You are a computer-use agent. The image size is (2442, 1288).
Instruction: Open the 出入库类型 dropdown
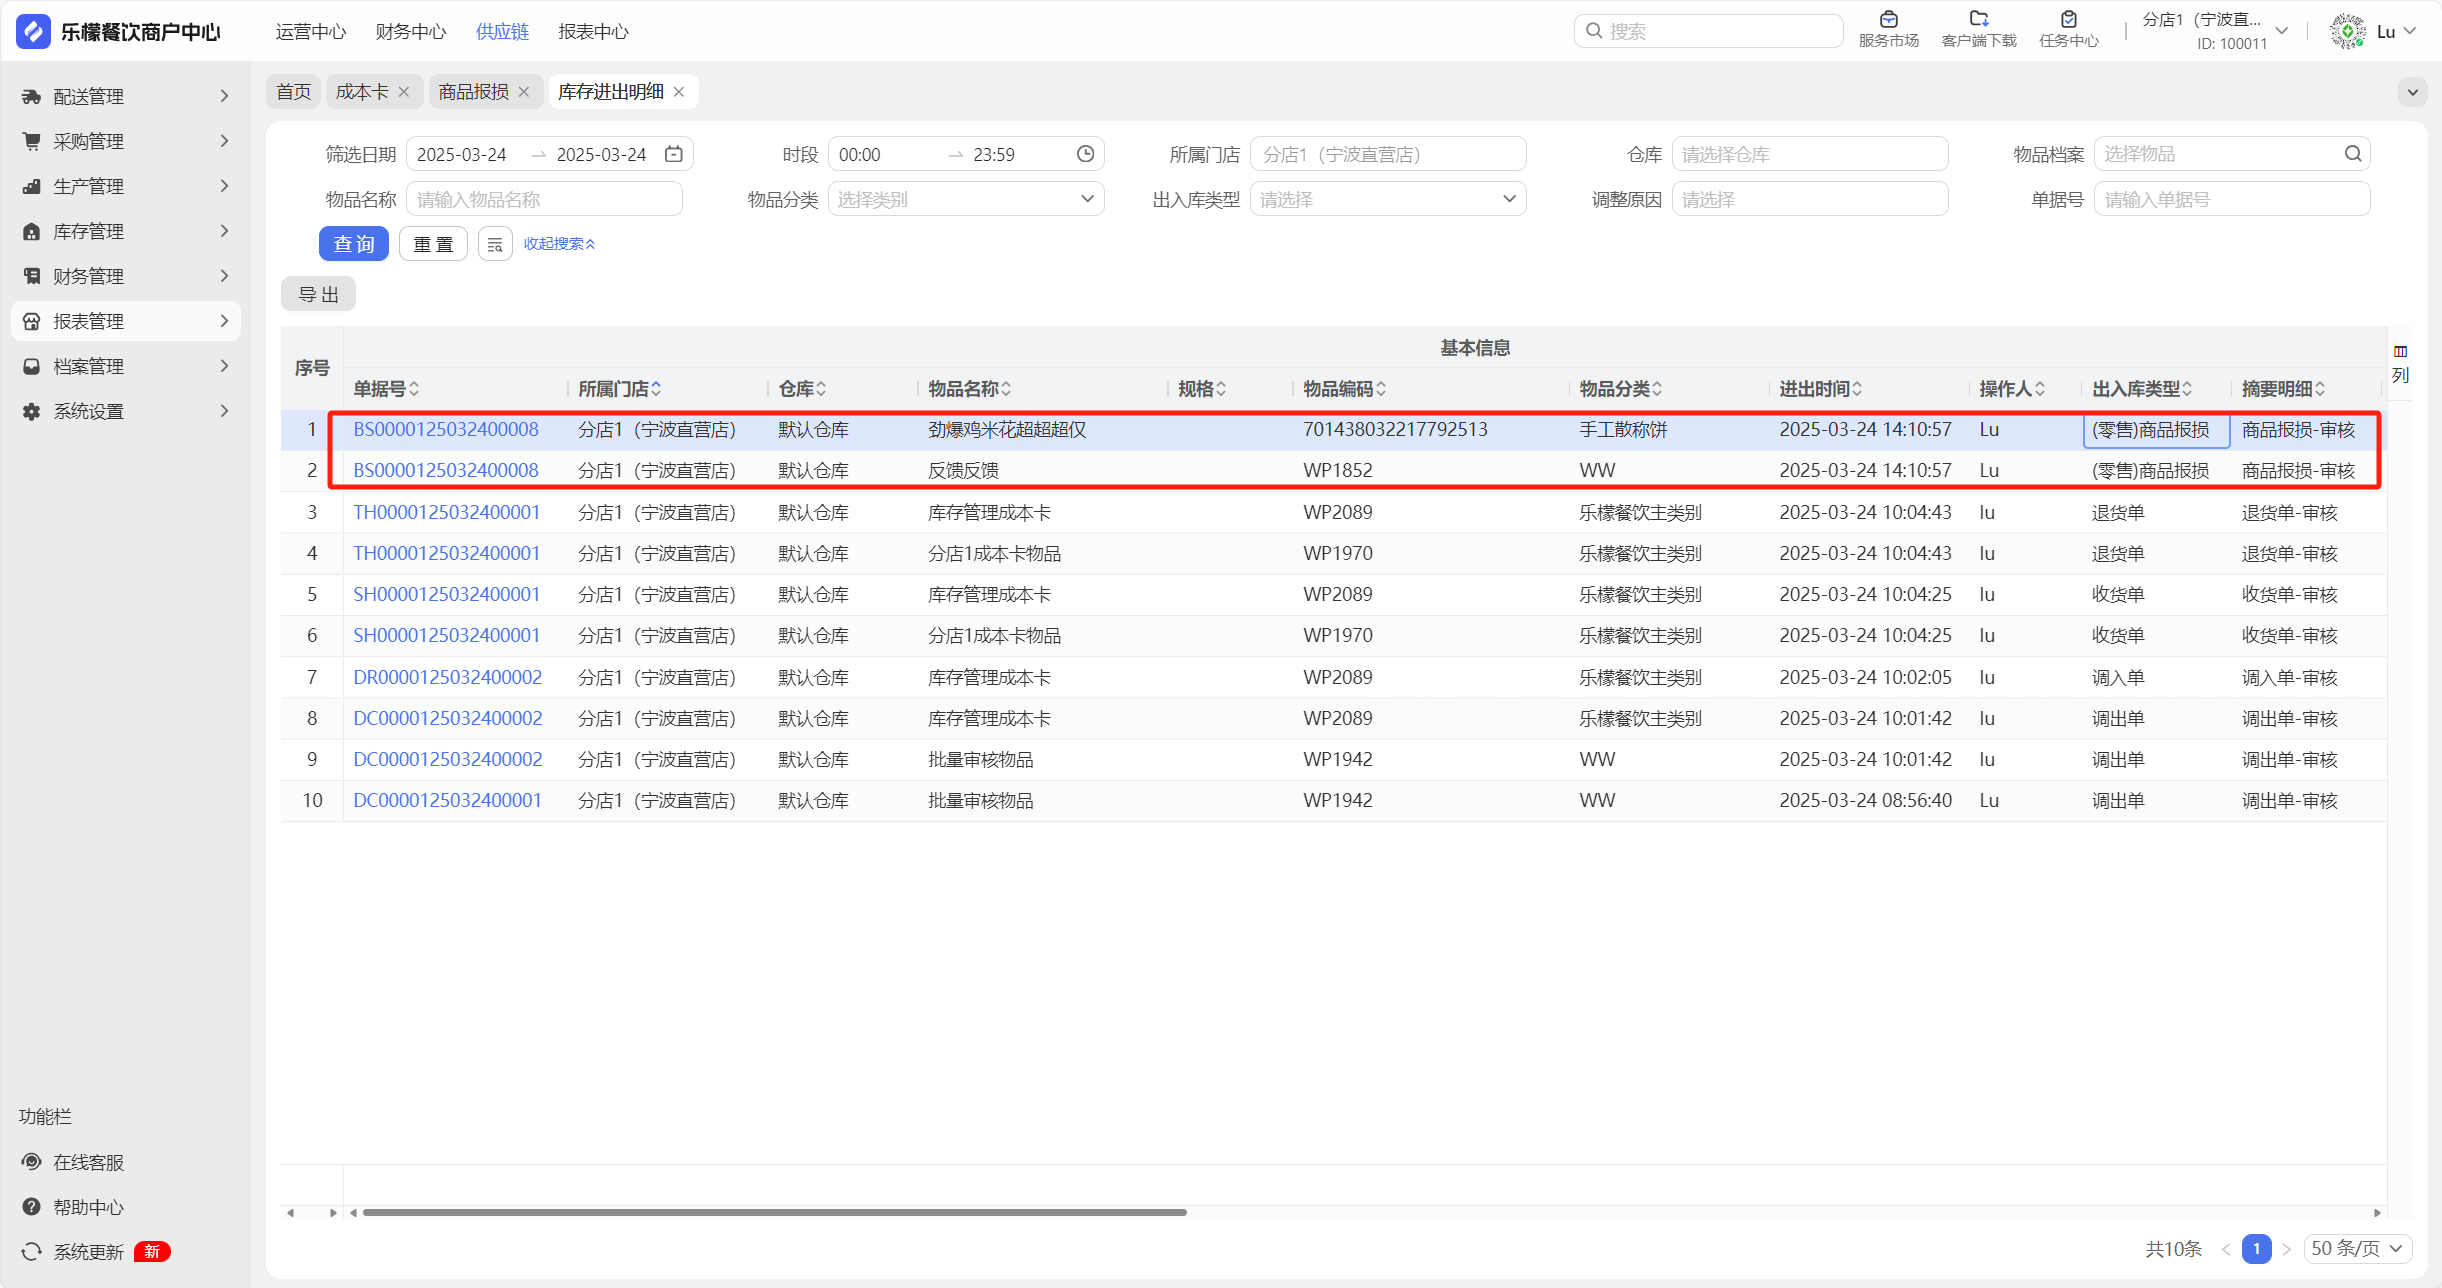(1387, 199)
